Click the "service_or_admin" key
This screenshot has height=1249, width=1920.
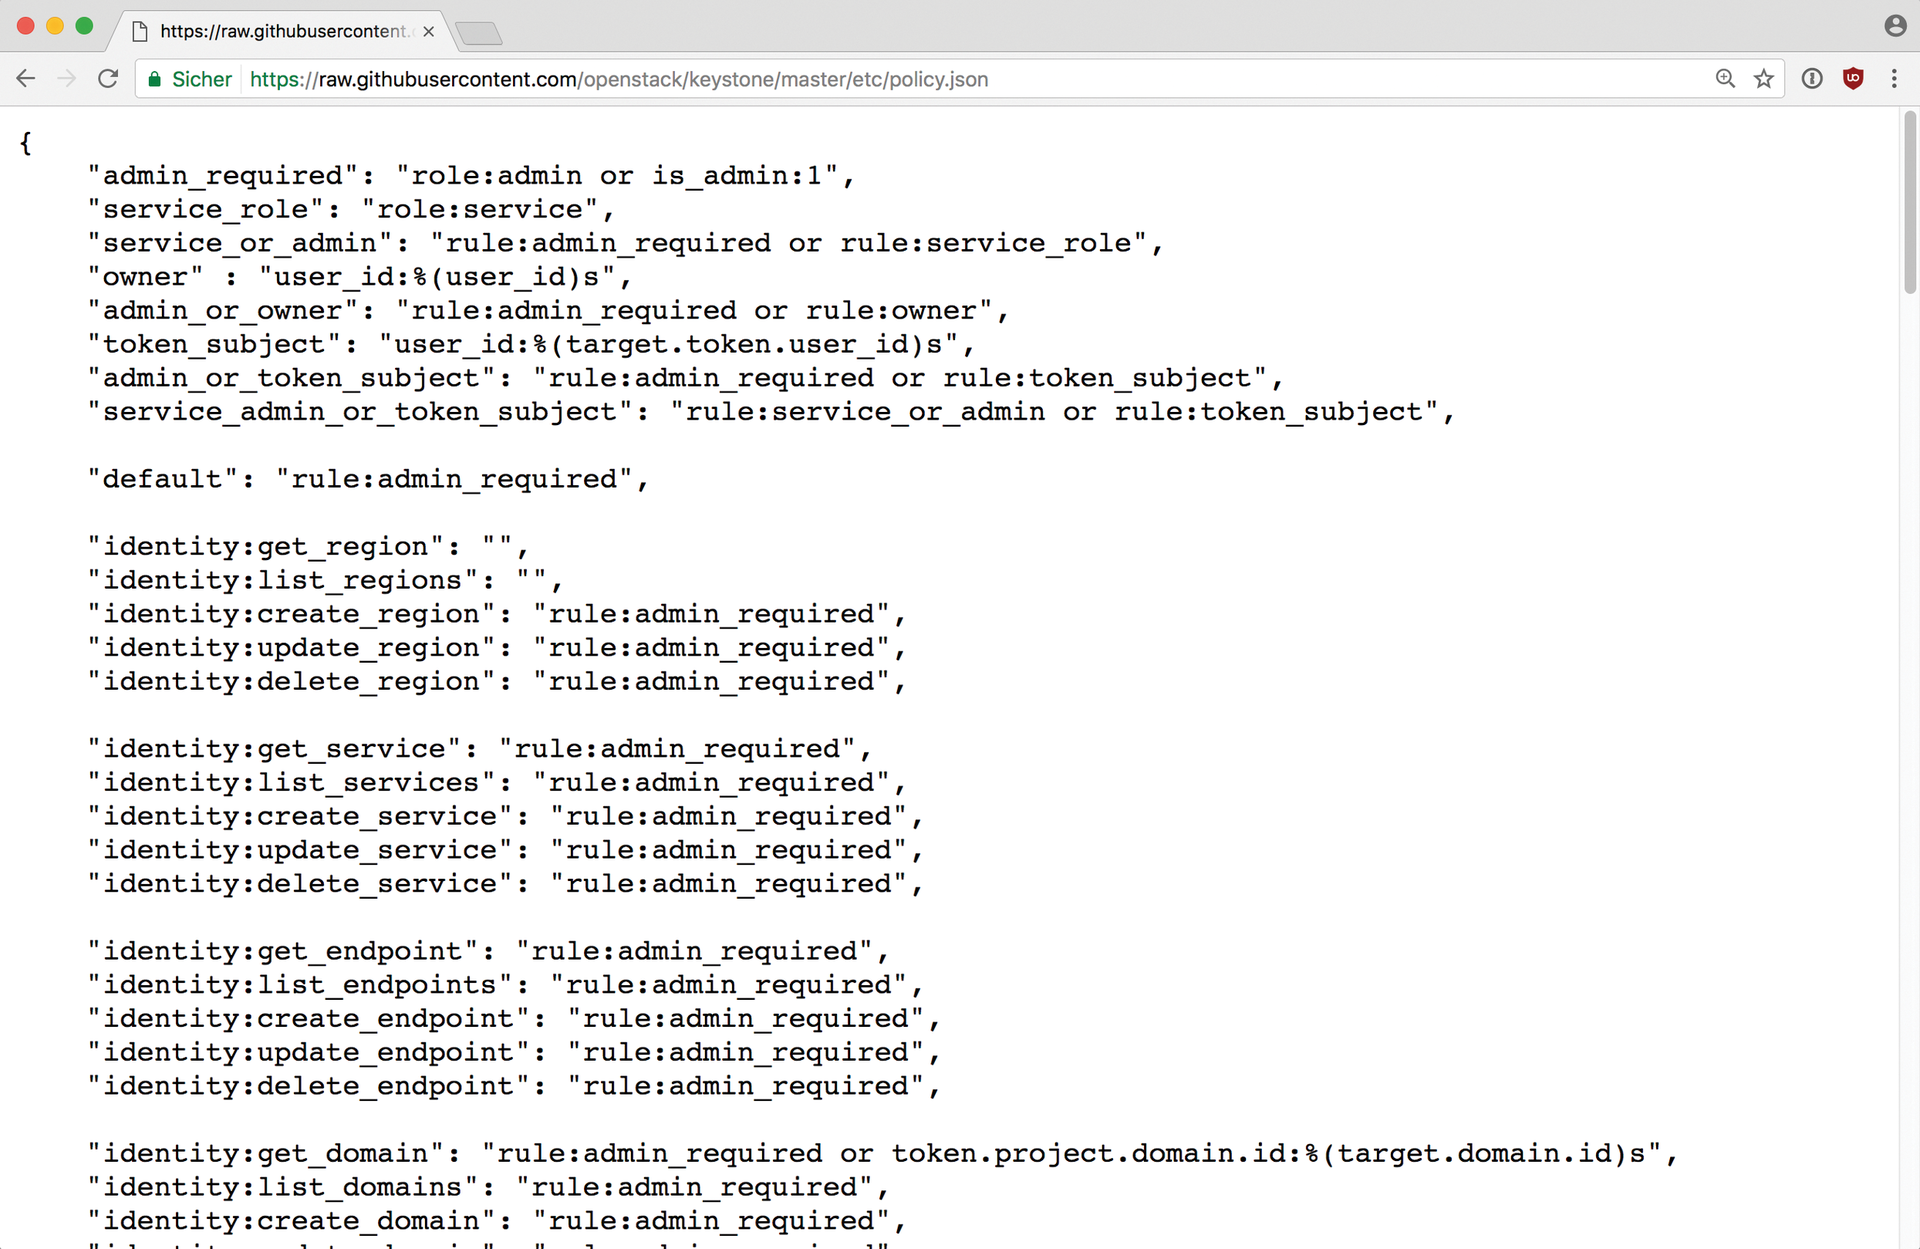pyautogui.click(x=240, y=243)
